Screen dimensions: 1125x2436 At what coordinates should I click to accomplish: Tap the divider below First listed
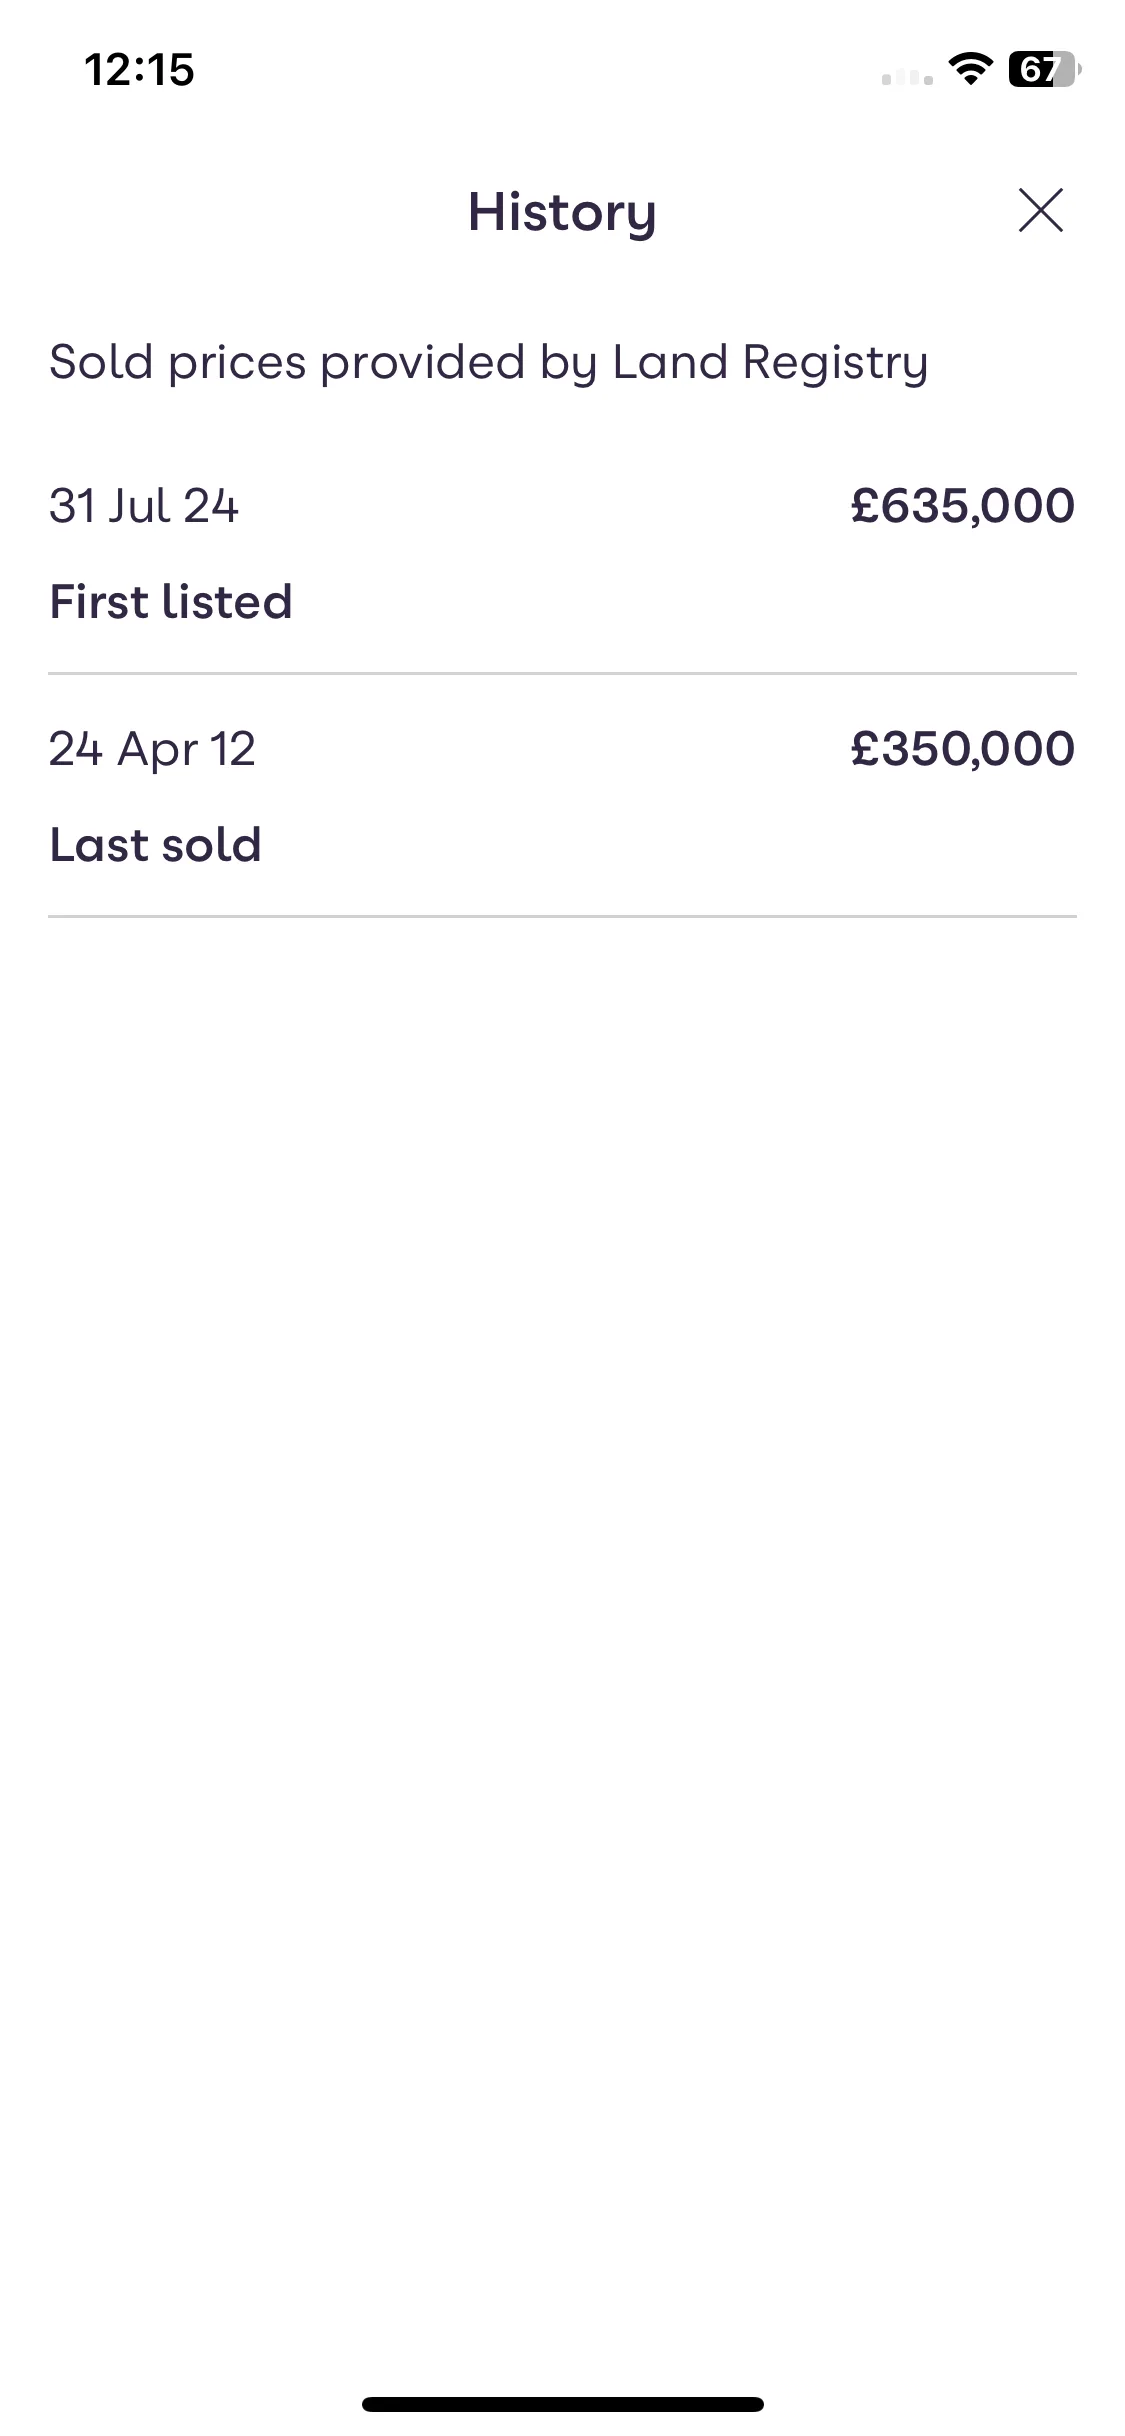pos(562,673)
